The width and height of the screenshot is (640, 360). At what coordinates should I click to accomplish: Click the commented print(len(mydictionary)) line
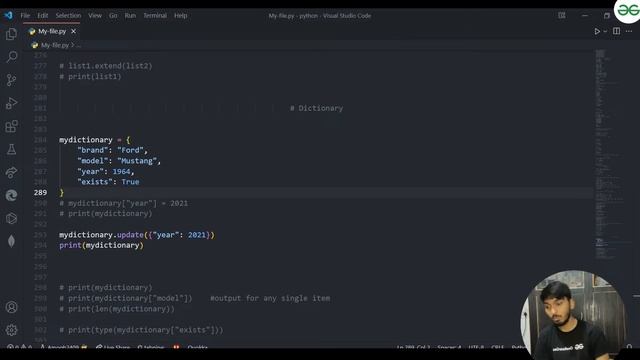point(117,309)
